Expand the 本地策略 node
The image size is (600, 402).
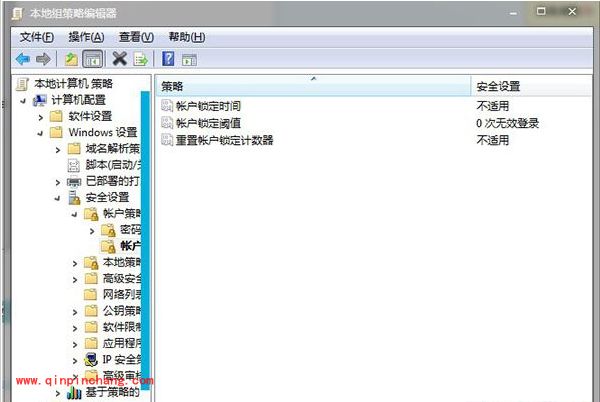[x=75, y=263]
